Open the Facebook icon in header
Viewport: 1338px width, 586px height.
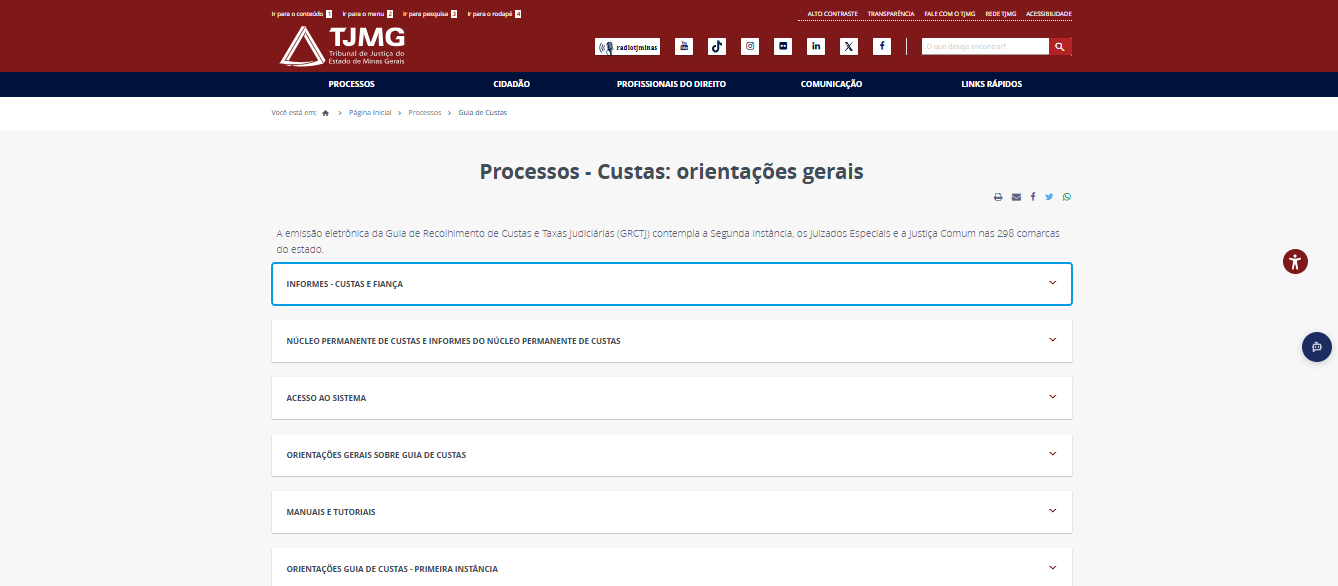(882, 46)
